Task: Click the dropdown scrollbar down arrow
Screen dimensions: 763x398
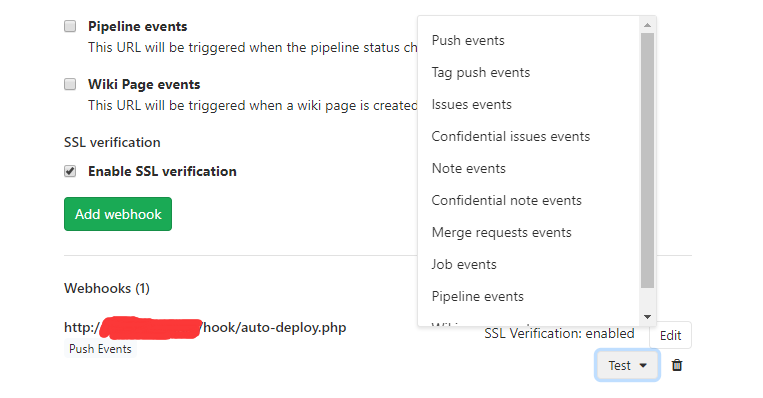Action: point(647,317)
